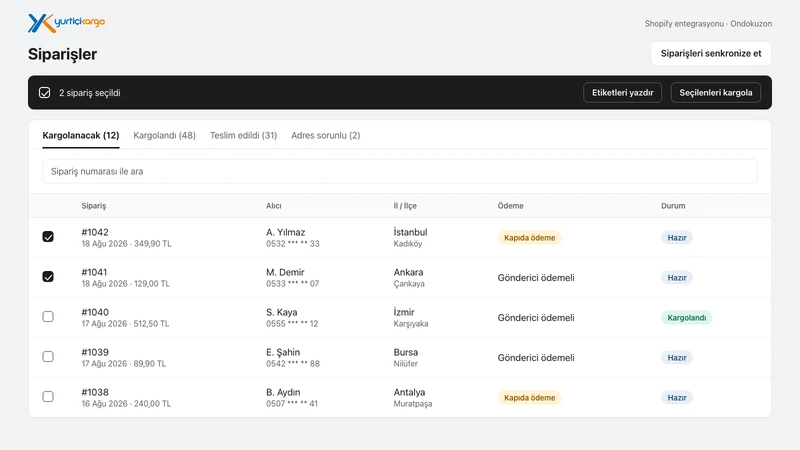The width and height of the screenshot is (800, 450).
Task: Select order #1040 checkbox
Action: [48, 317]
